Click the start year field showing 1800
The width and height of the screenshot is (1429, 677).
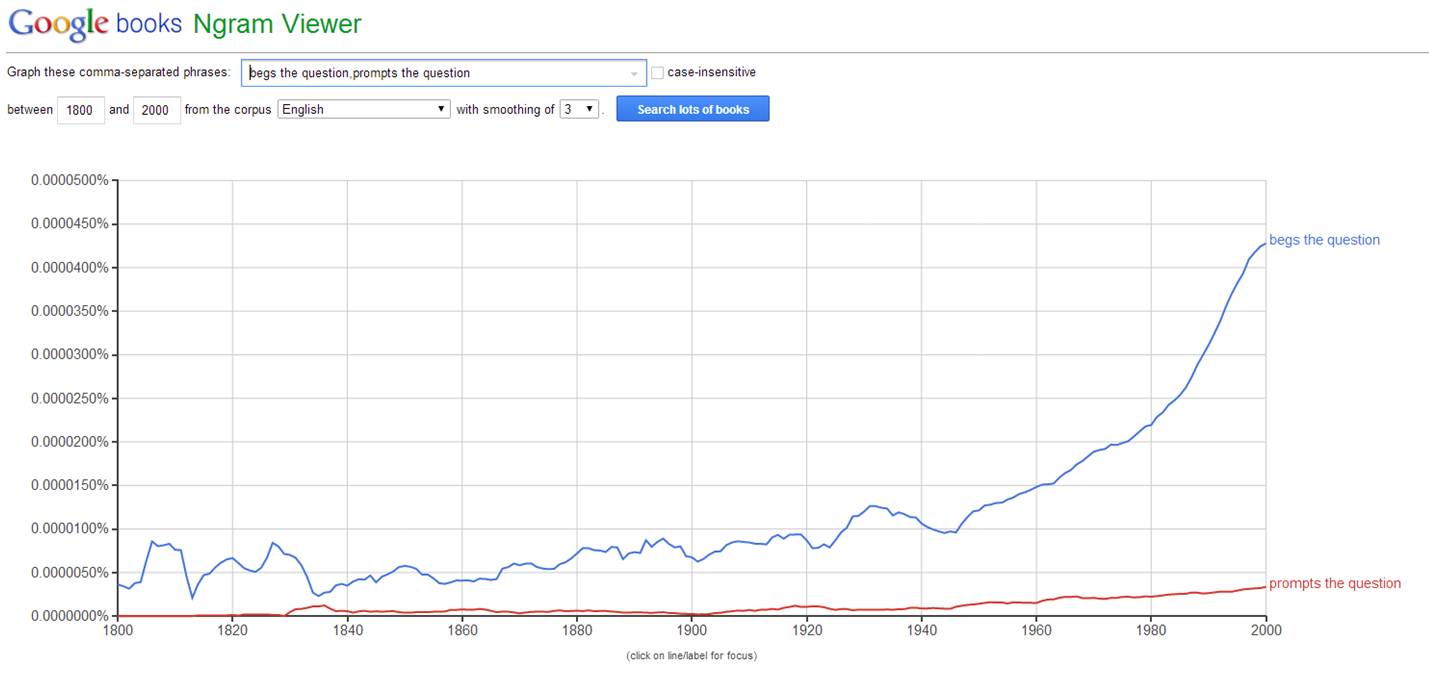tap(82, 110)
